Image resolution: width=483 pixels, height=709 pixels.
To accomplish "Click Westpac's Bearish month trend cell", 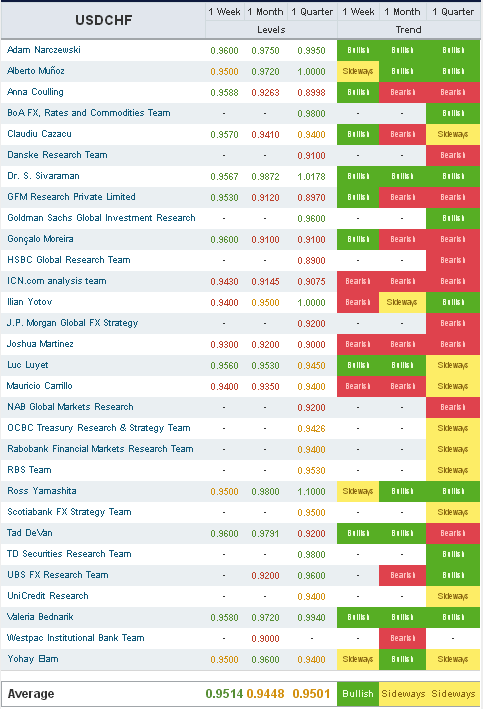I will pos(402,638).
